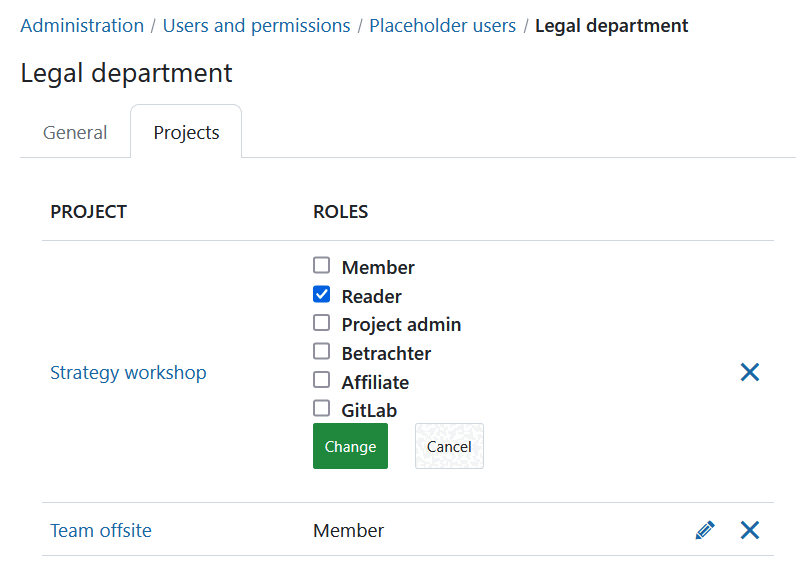This screenshot has height=577, width=796.
Task: Switch to the General tab
Action: point(75,132)
